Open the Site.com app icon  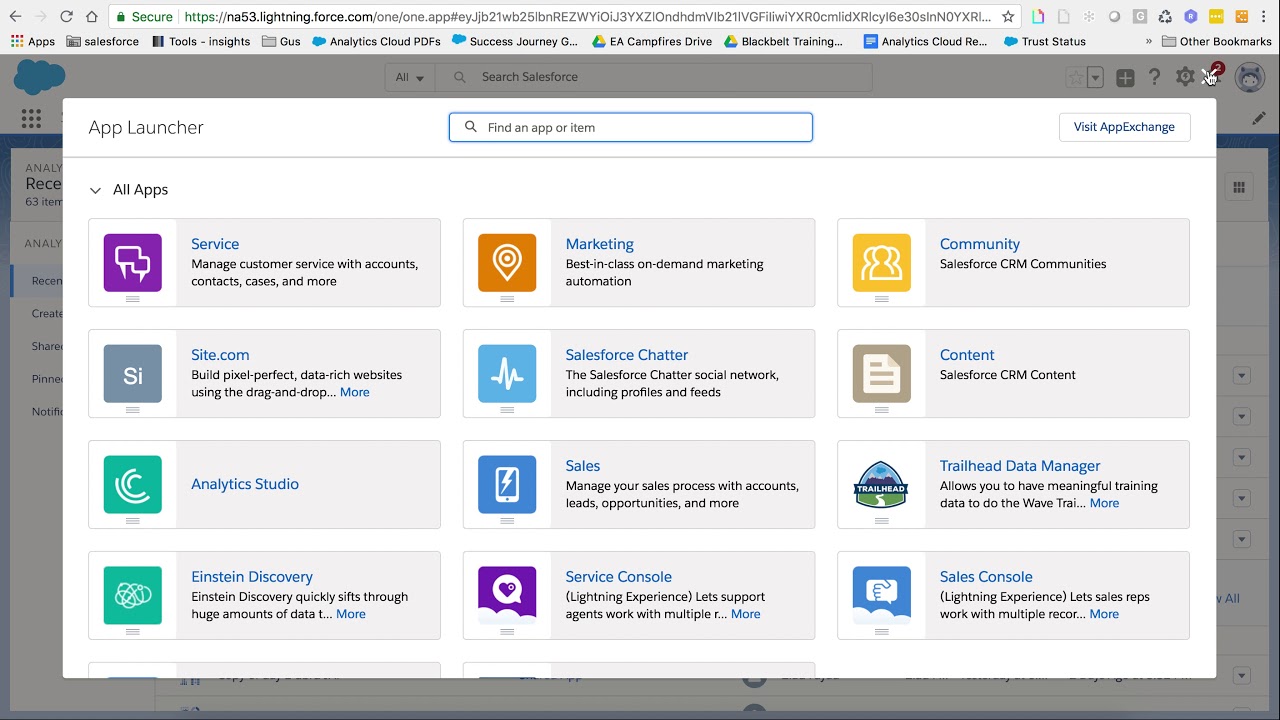pos(133,374)
